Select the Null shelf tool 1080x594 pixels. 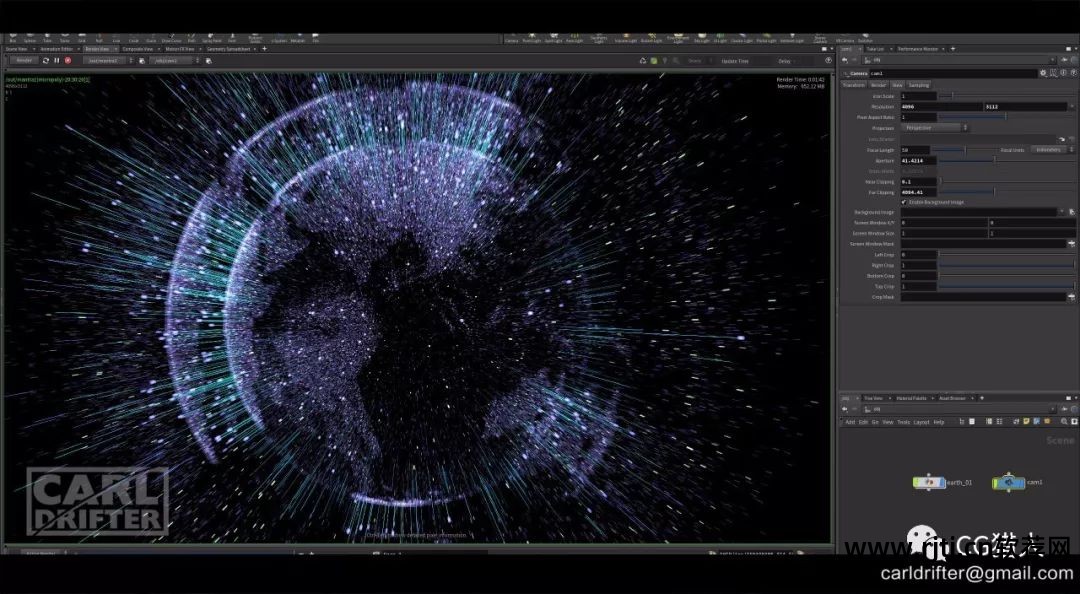(x=99, y=38)
